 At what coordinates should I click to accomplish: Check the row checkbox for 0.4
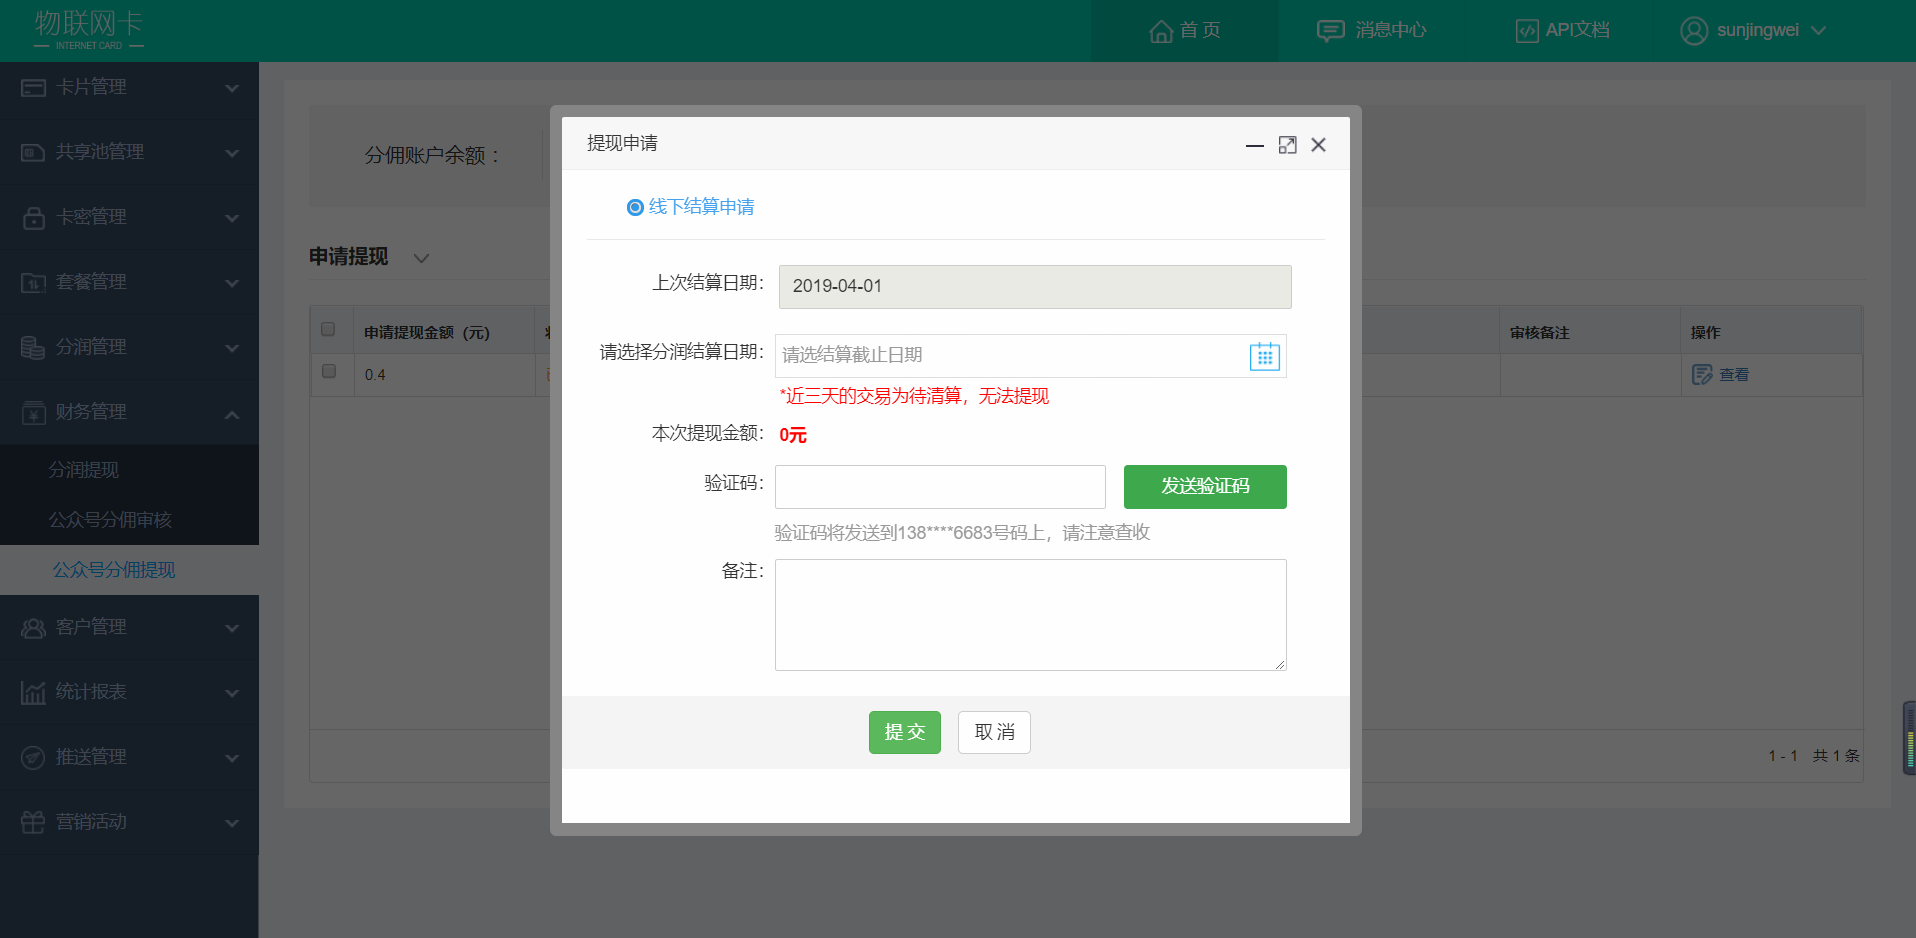328,372
